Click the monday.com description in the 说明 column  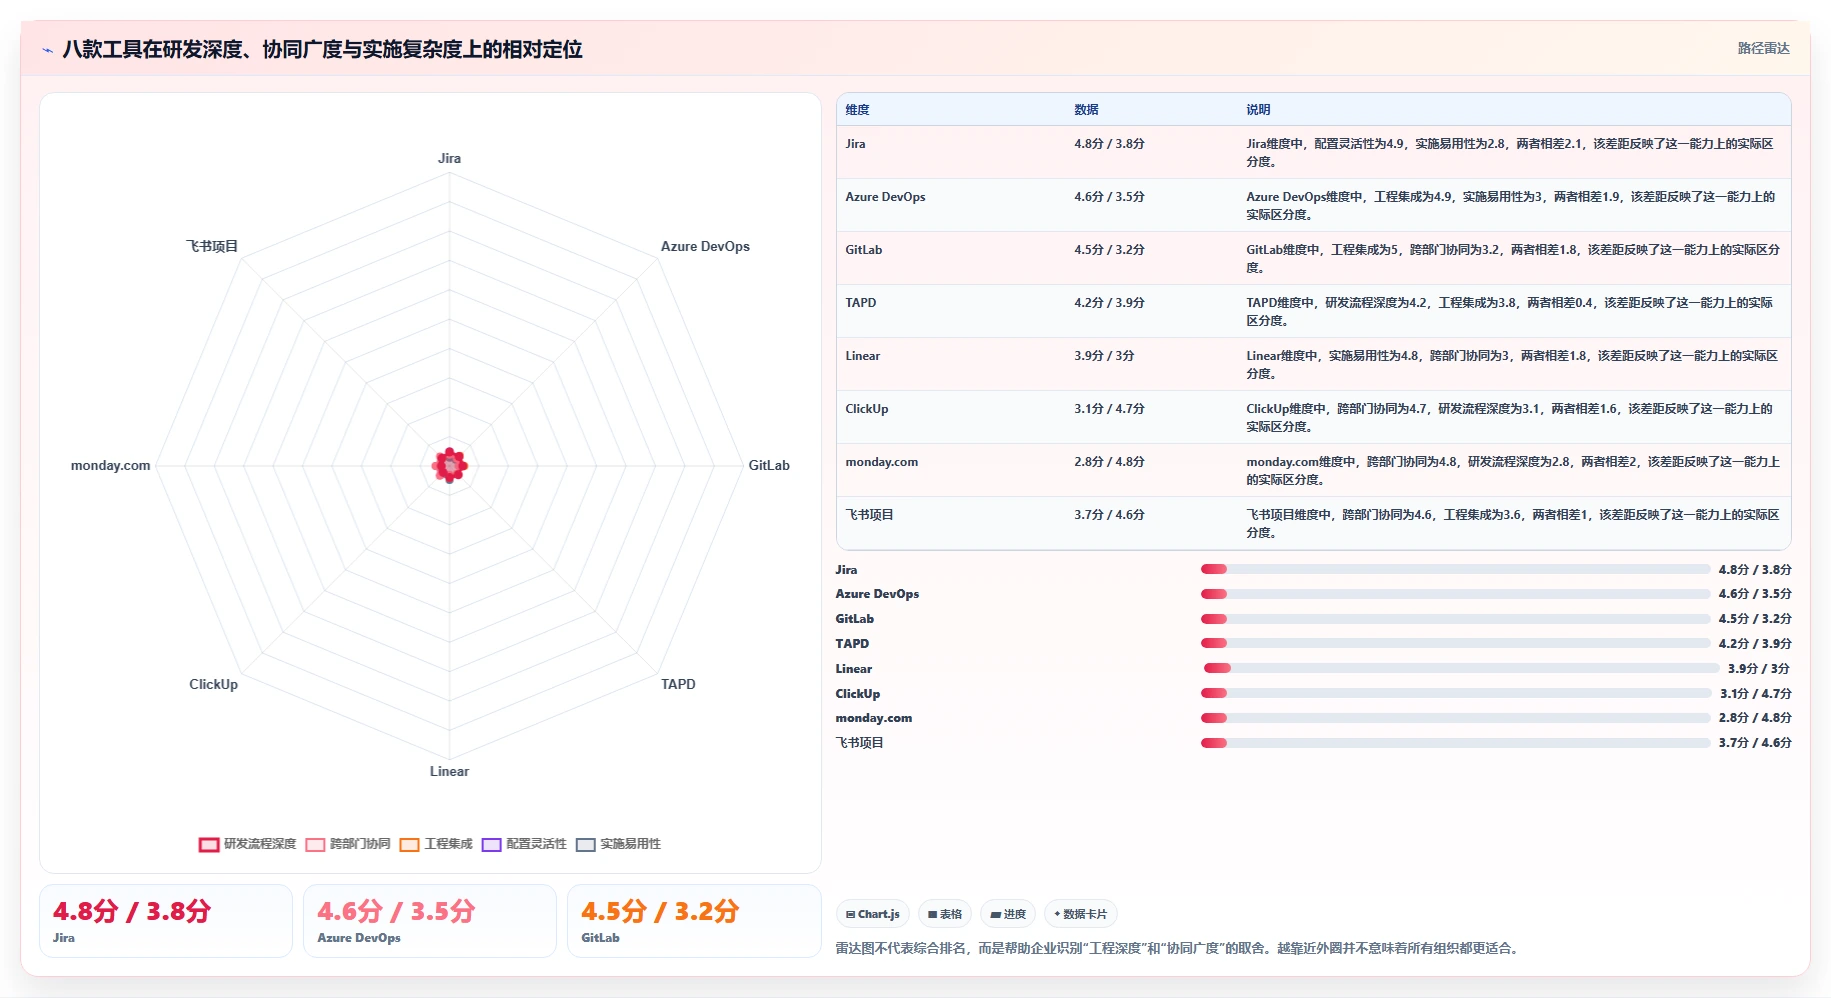click(x=1512, y=471)
